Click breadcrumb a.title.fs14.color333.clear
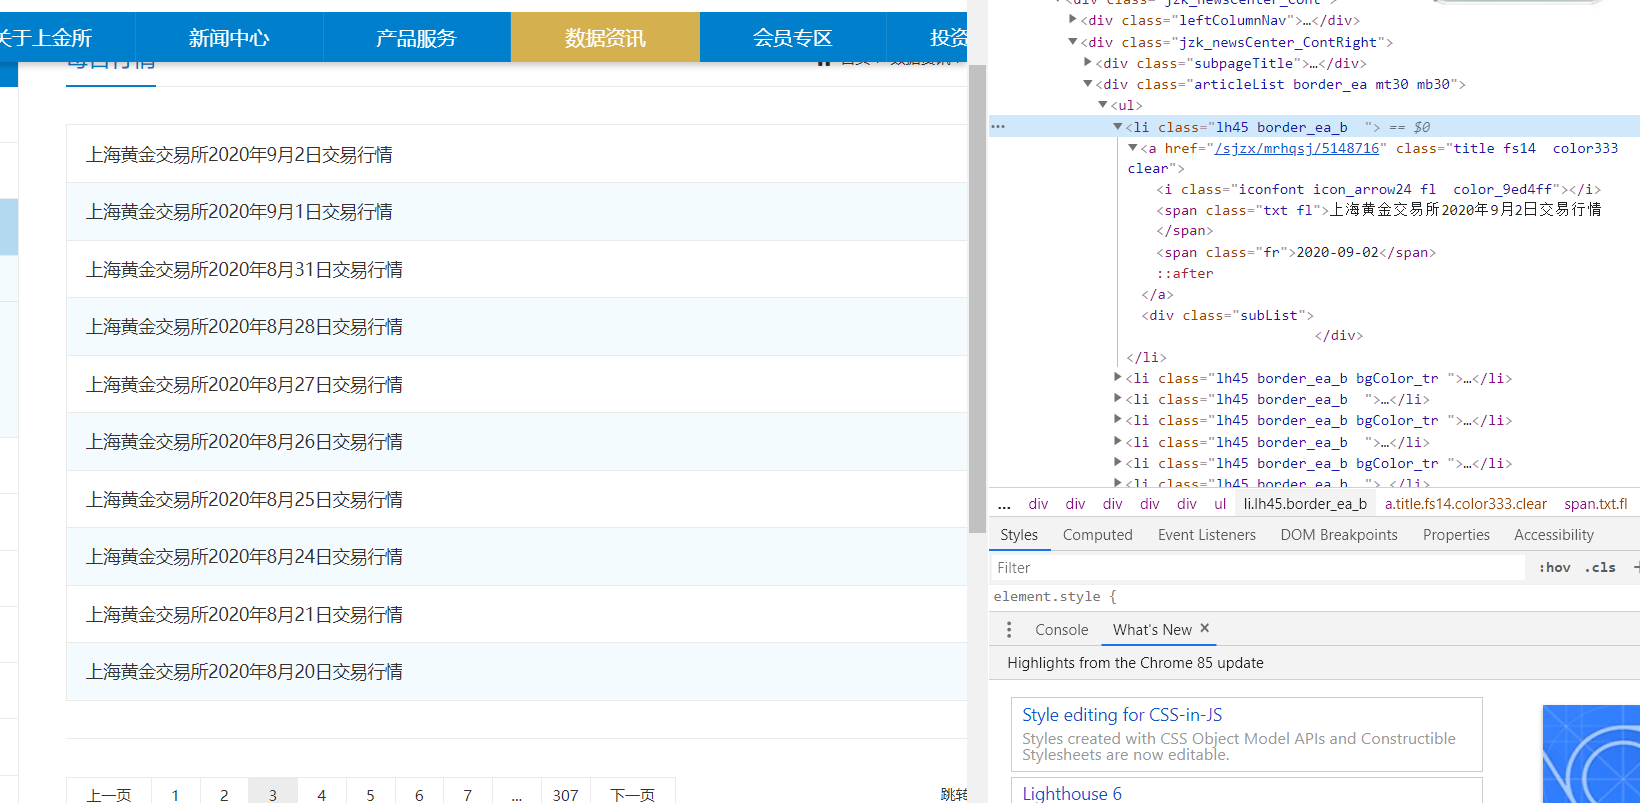1640x803 pixels. coord(1466,504)
